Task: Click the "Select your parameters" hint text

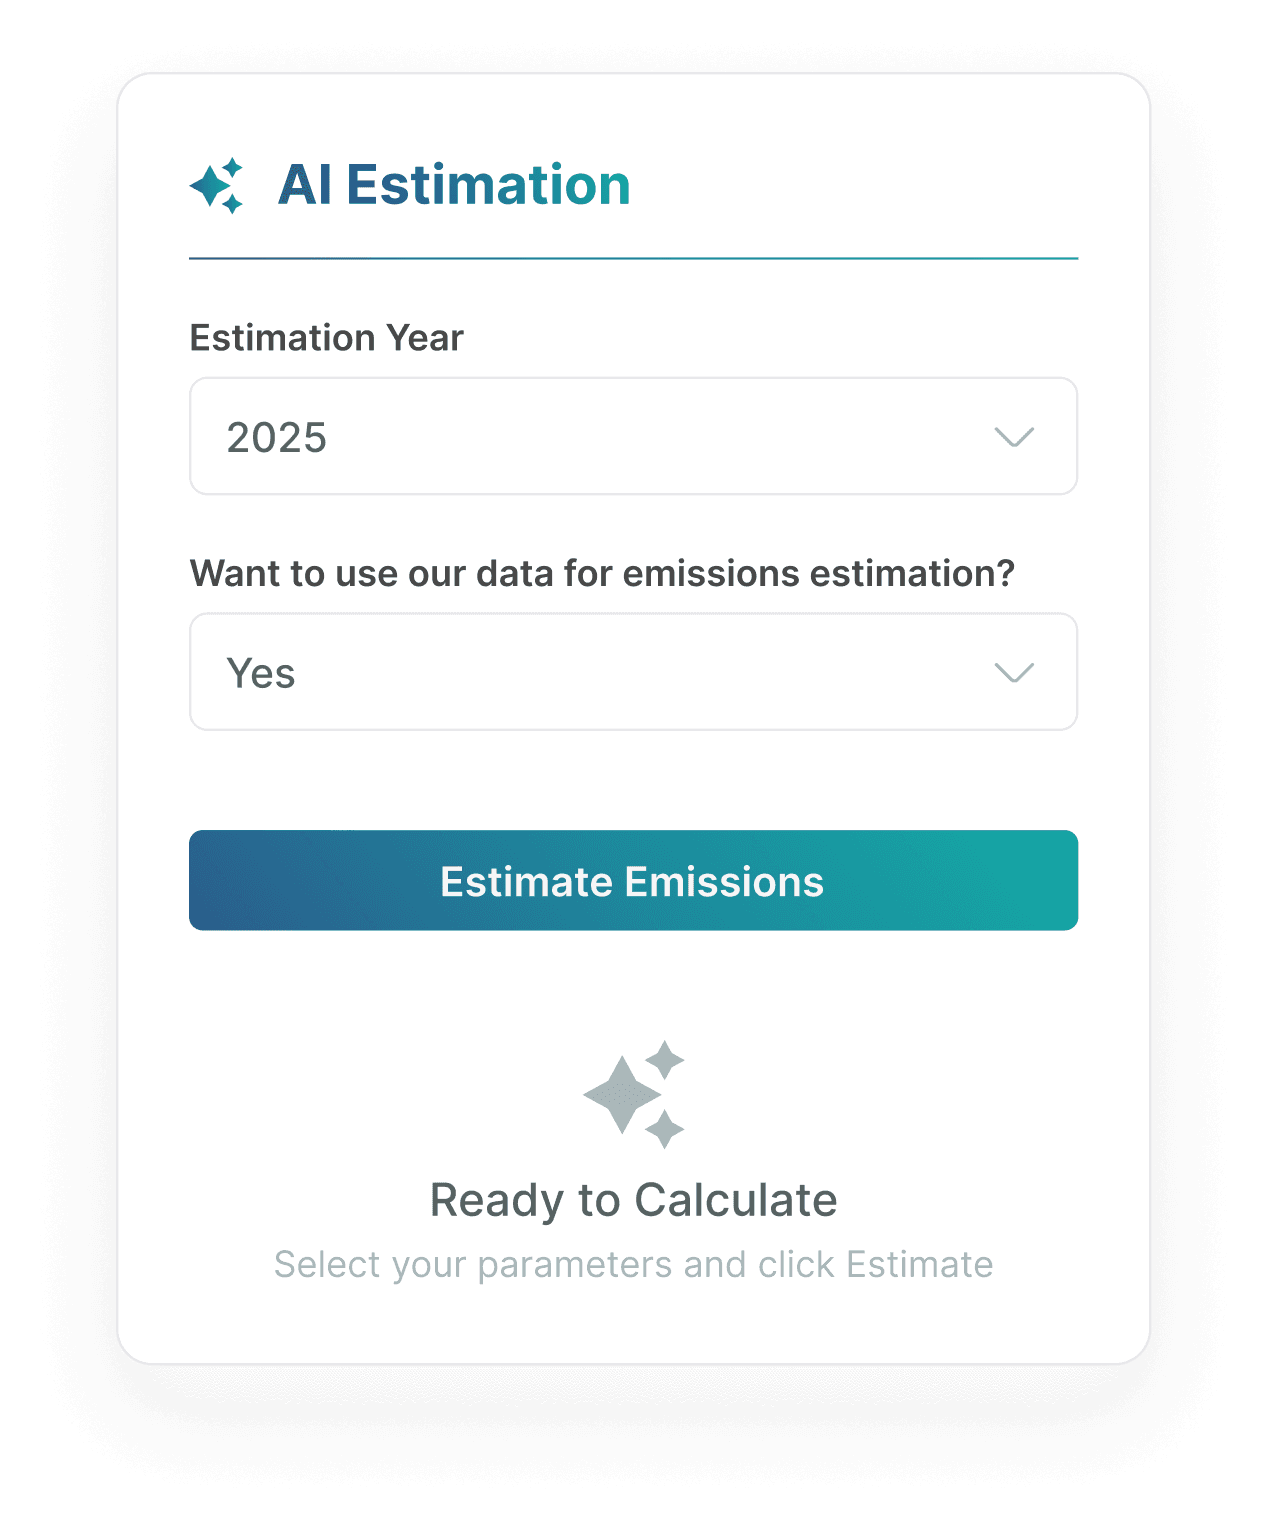Action: click(633, 1265)
